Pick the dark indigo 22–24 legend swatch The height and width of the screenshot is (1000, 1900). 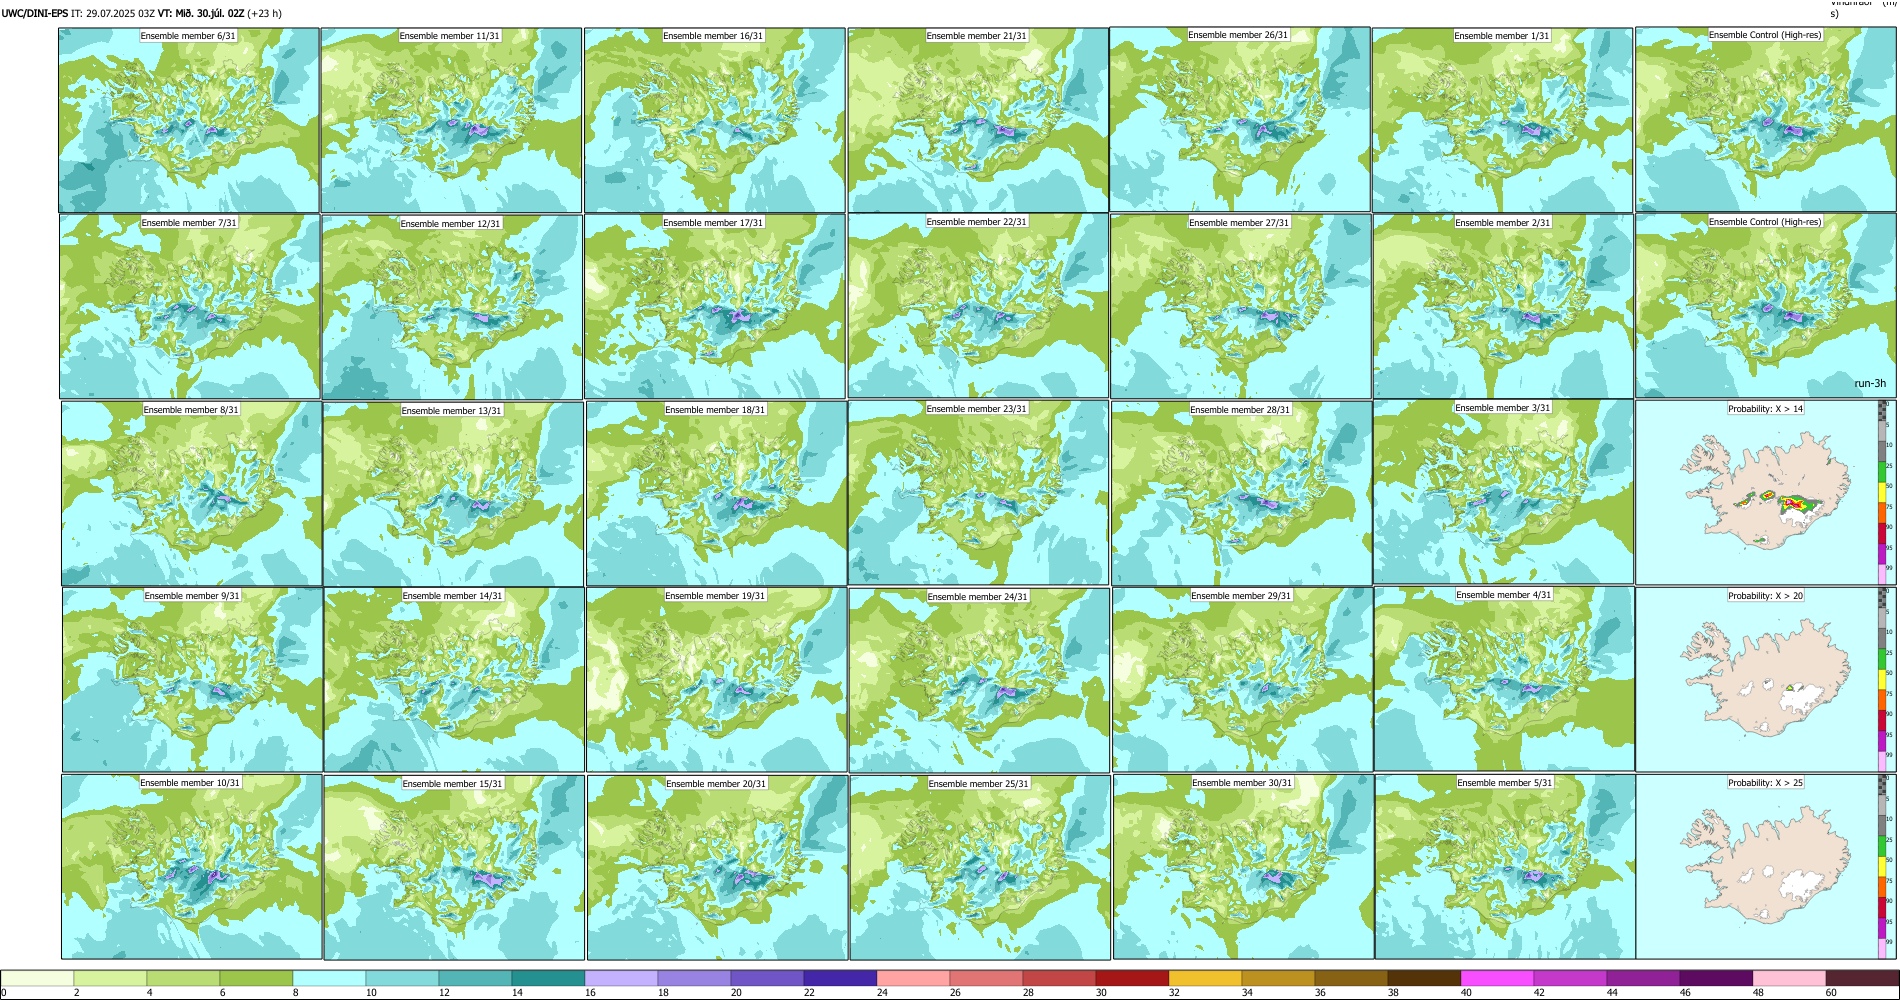pyautogui.click(x=840, y=978)
